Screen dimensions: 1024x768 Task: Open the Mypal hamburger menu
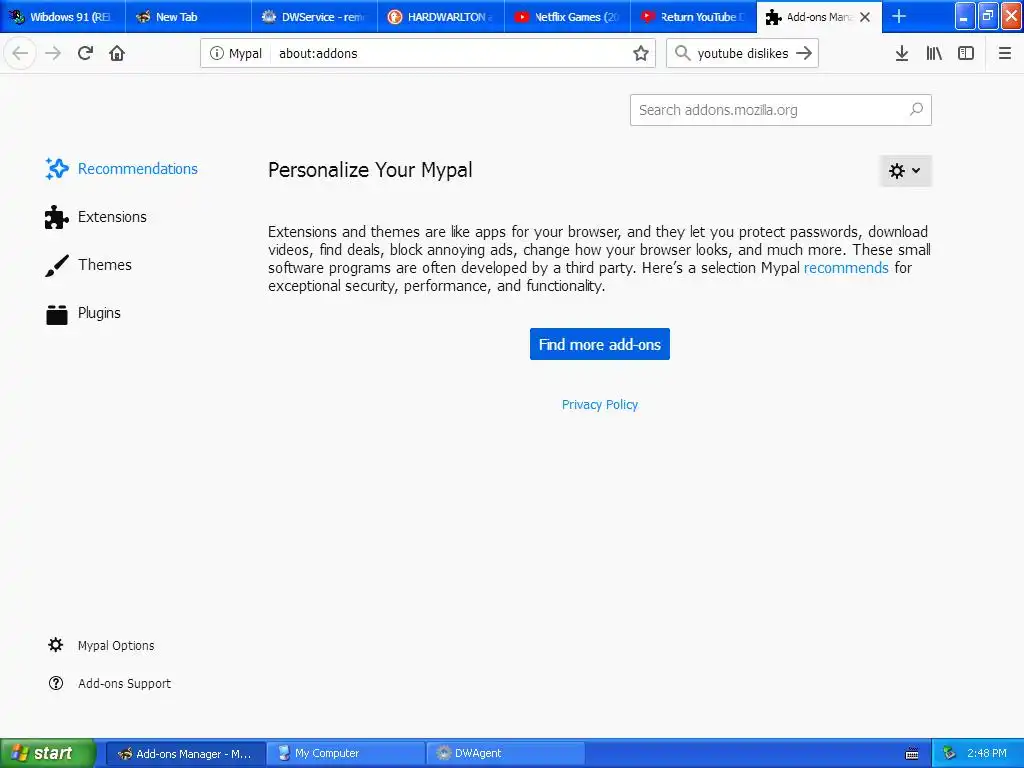pyautogui.click(x=1005, y=54)
